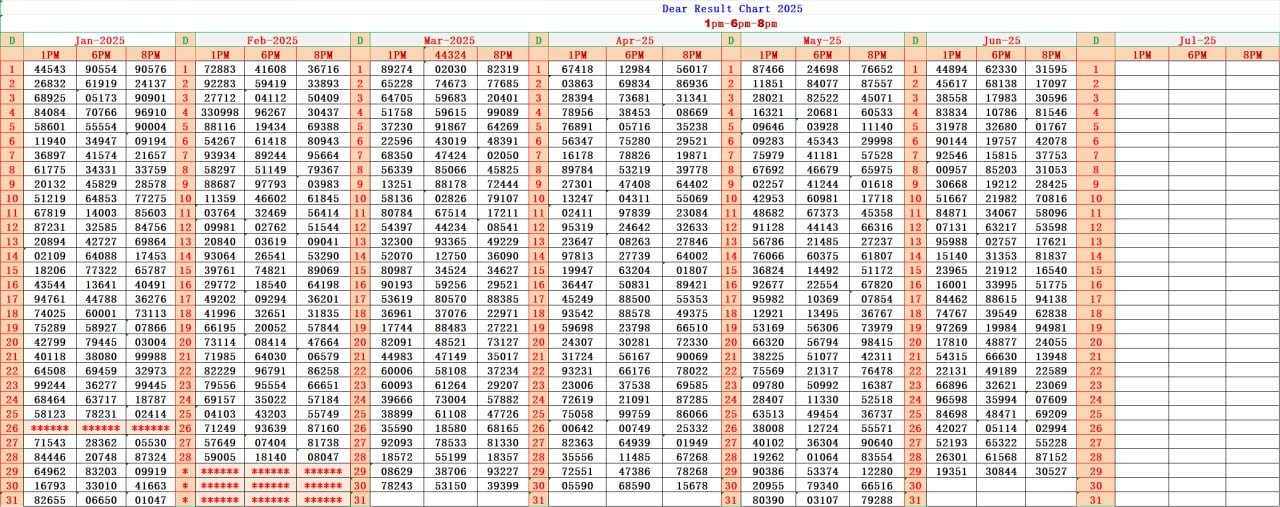
Task: Click cell 89274 in March
Action: tap(397, 69)
